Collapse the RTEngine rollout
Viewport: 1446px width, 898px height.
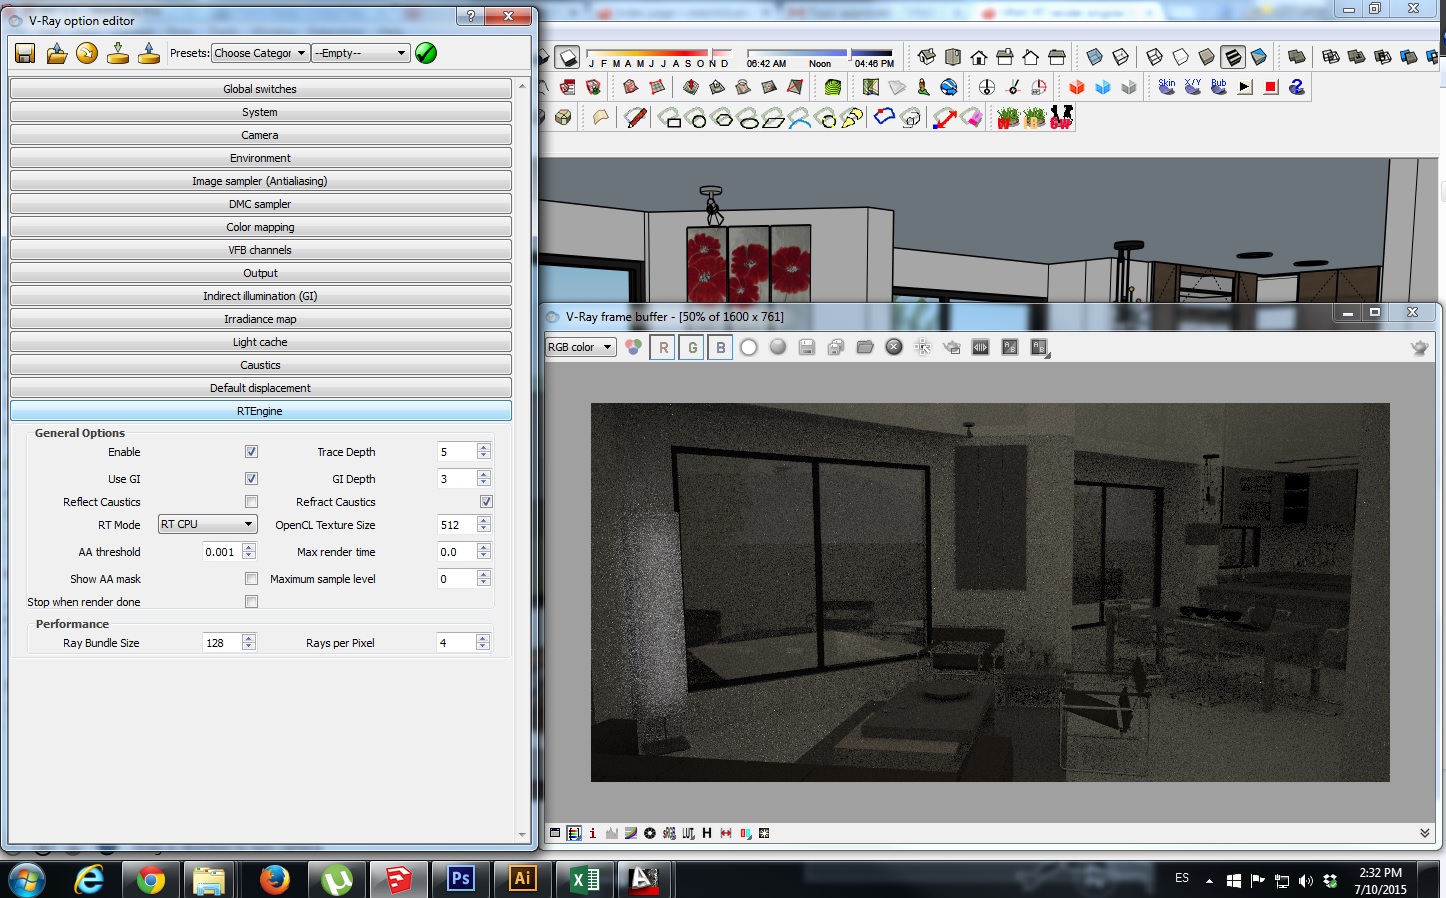coord(260,411)
